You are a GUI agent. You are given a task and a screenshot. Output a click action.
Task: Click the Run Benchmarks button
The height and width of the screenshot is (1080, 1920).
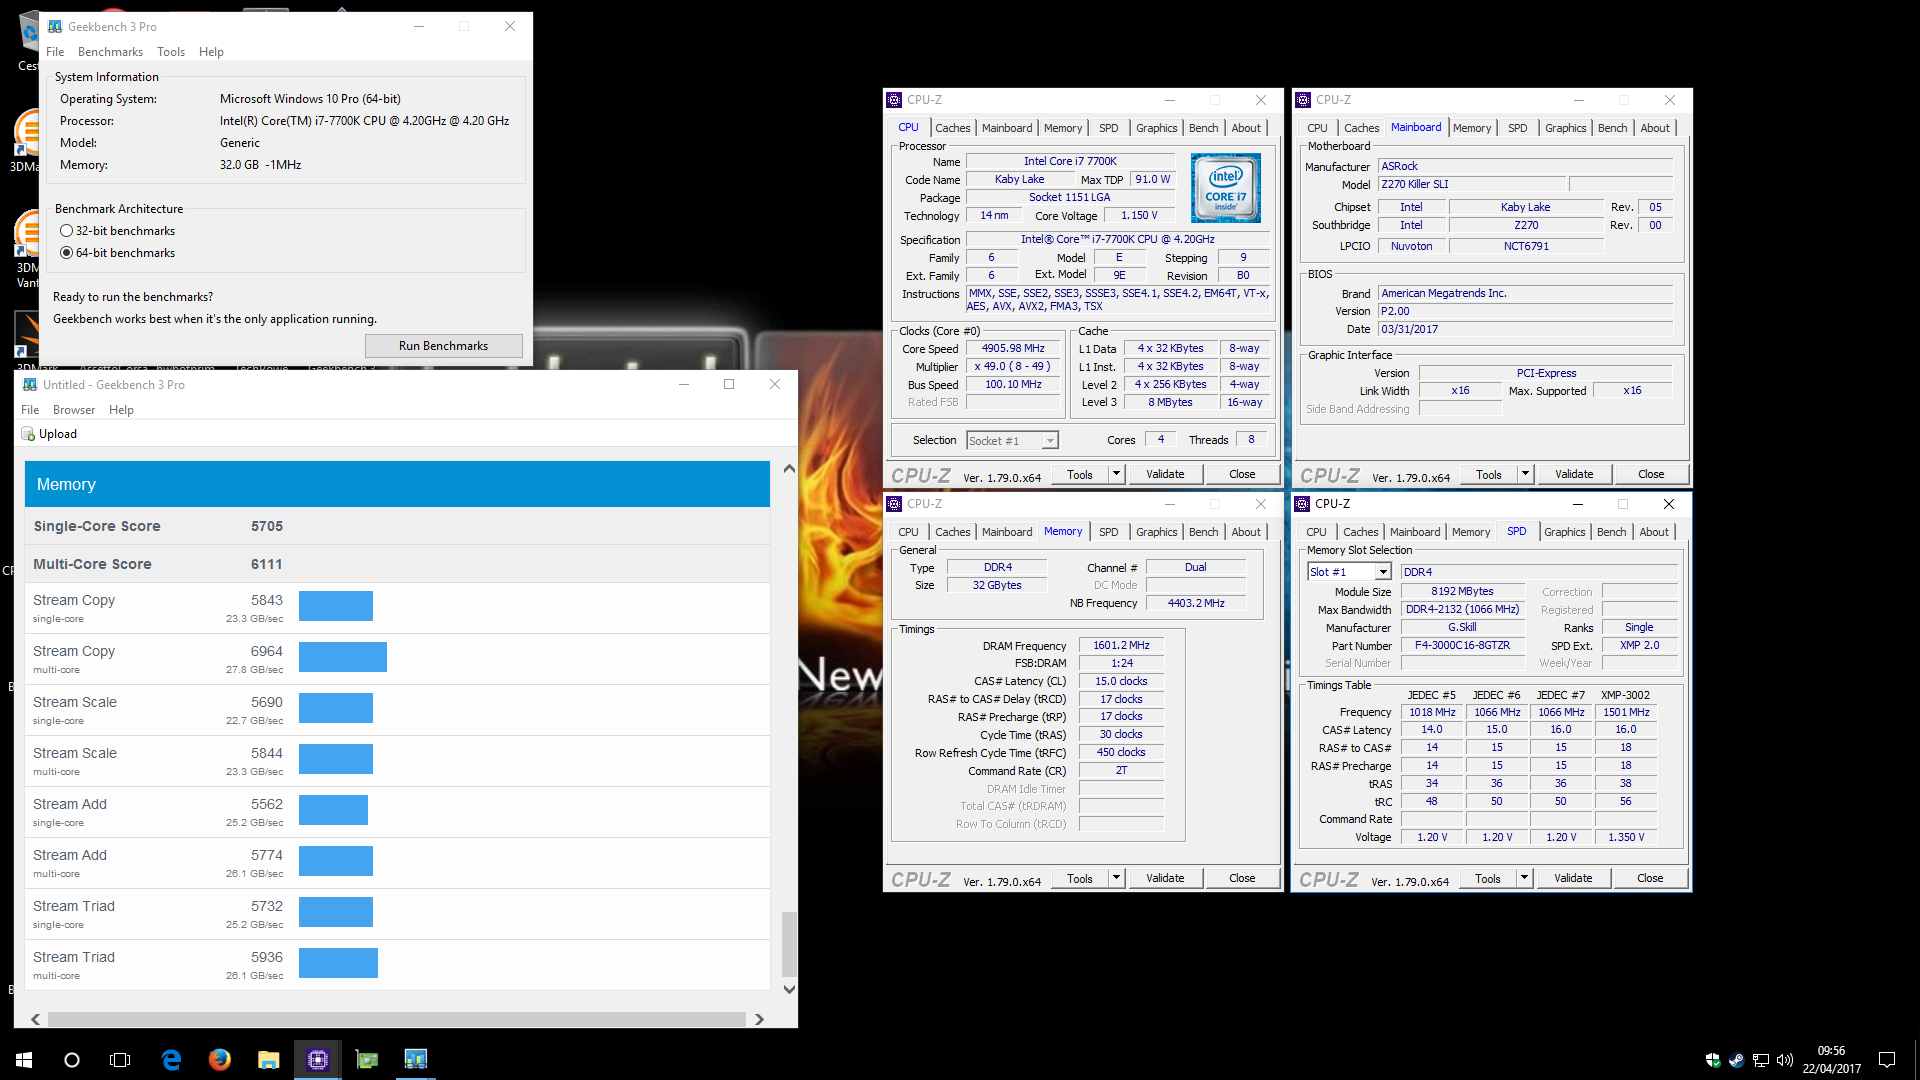[443, 346]
